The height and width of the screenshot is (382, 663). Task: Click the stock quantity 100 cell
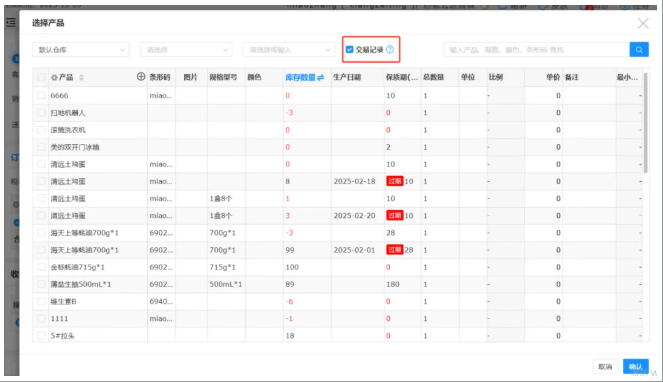tap(292, 267)
